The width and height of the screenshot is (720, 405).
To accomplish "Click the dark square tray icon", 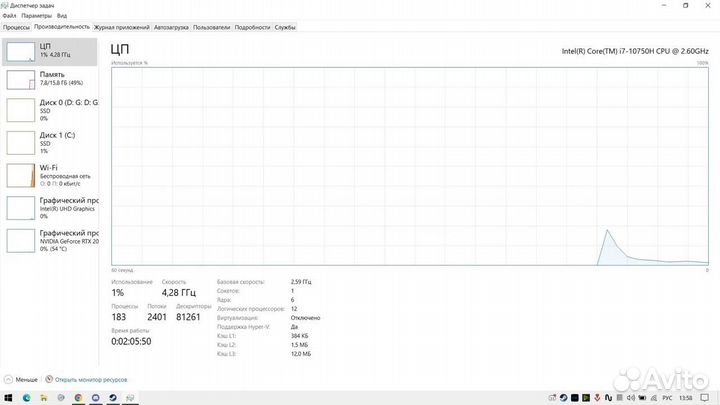I will (574, 398).
